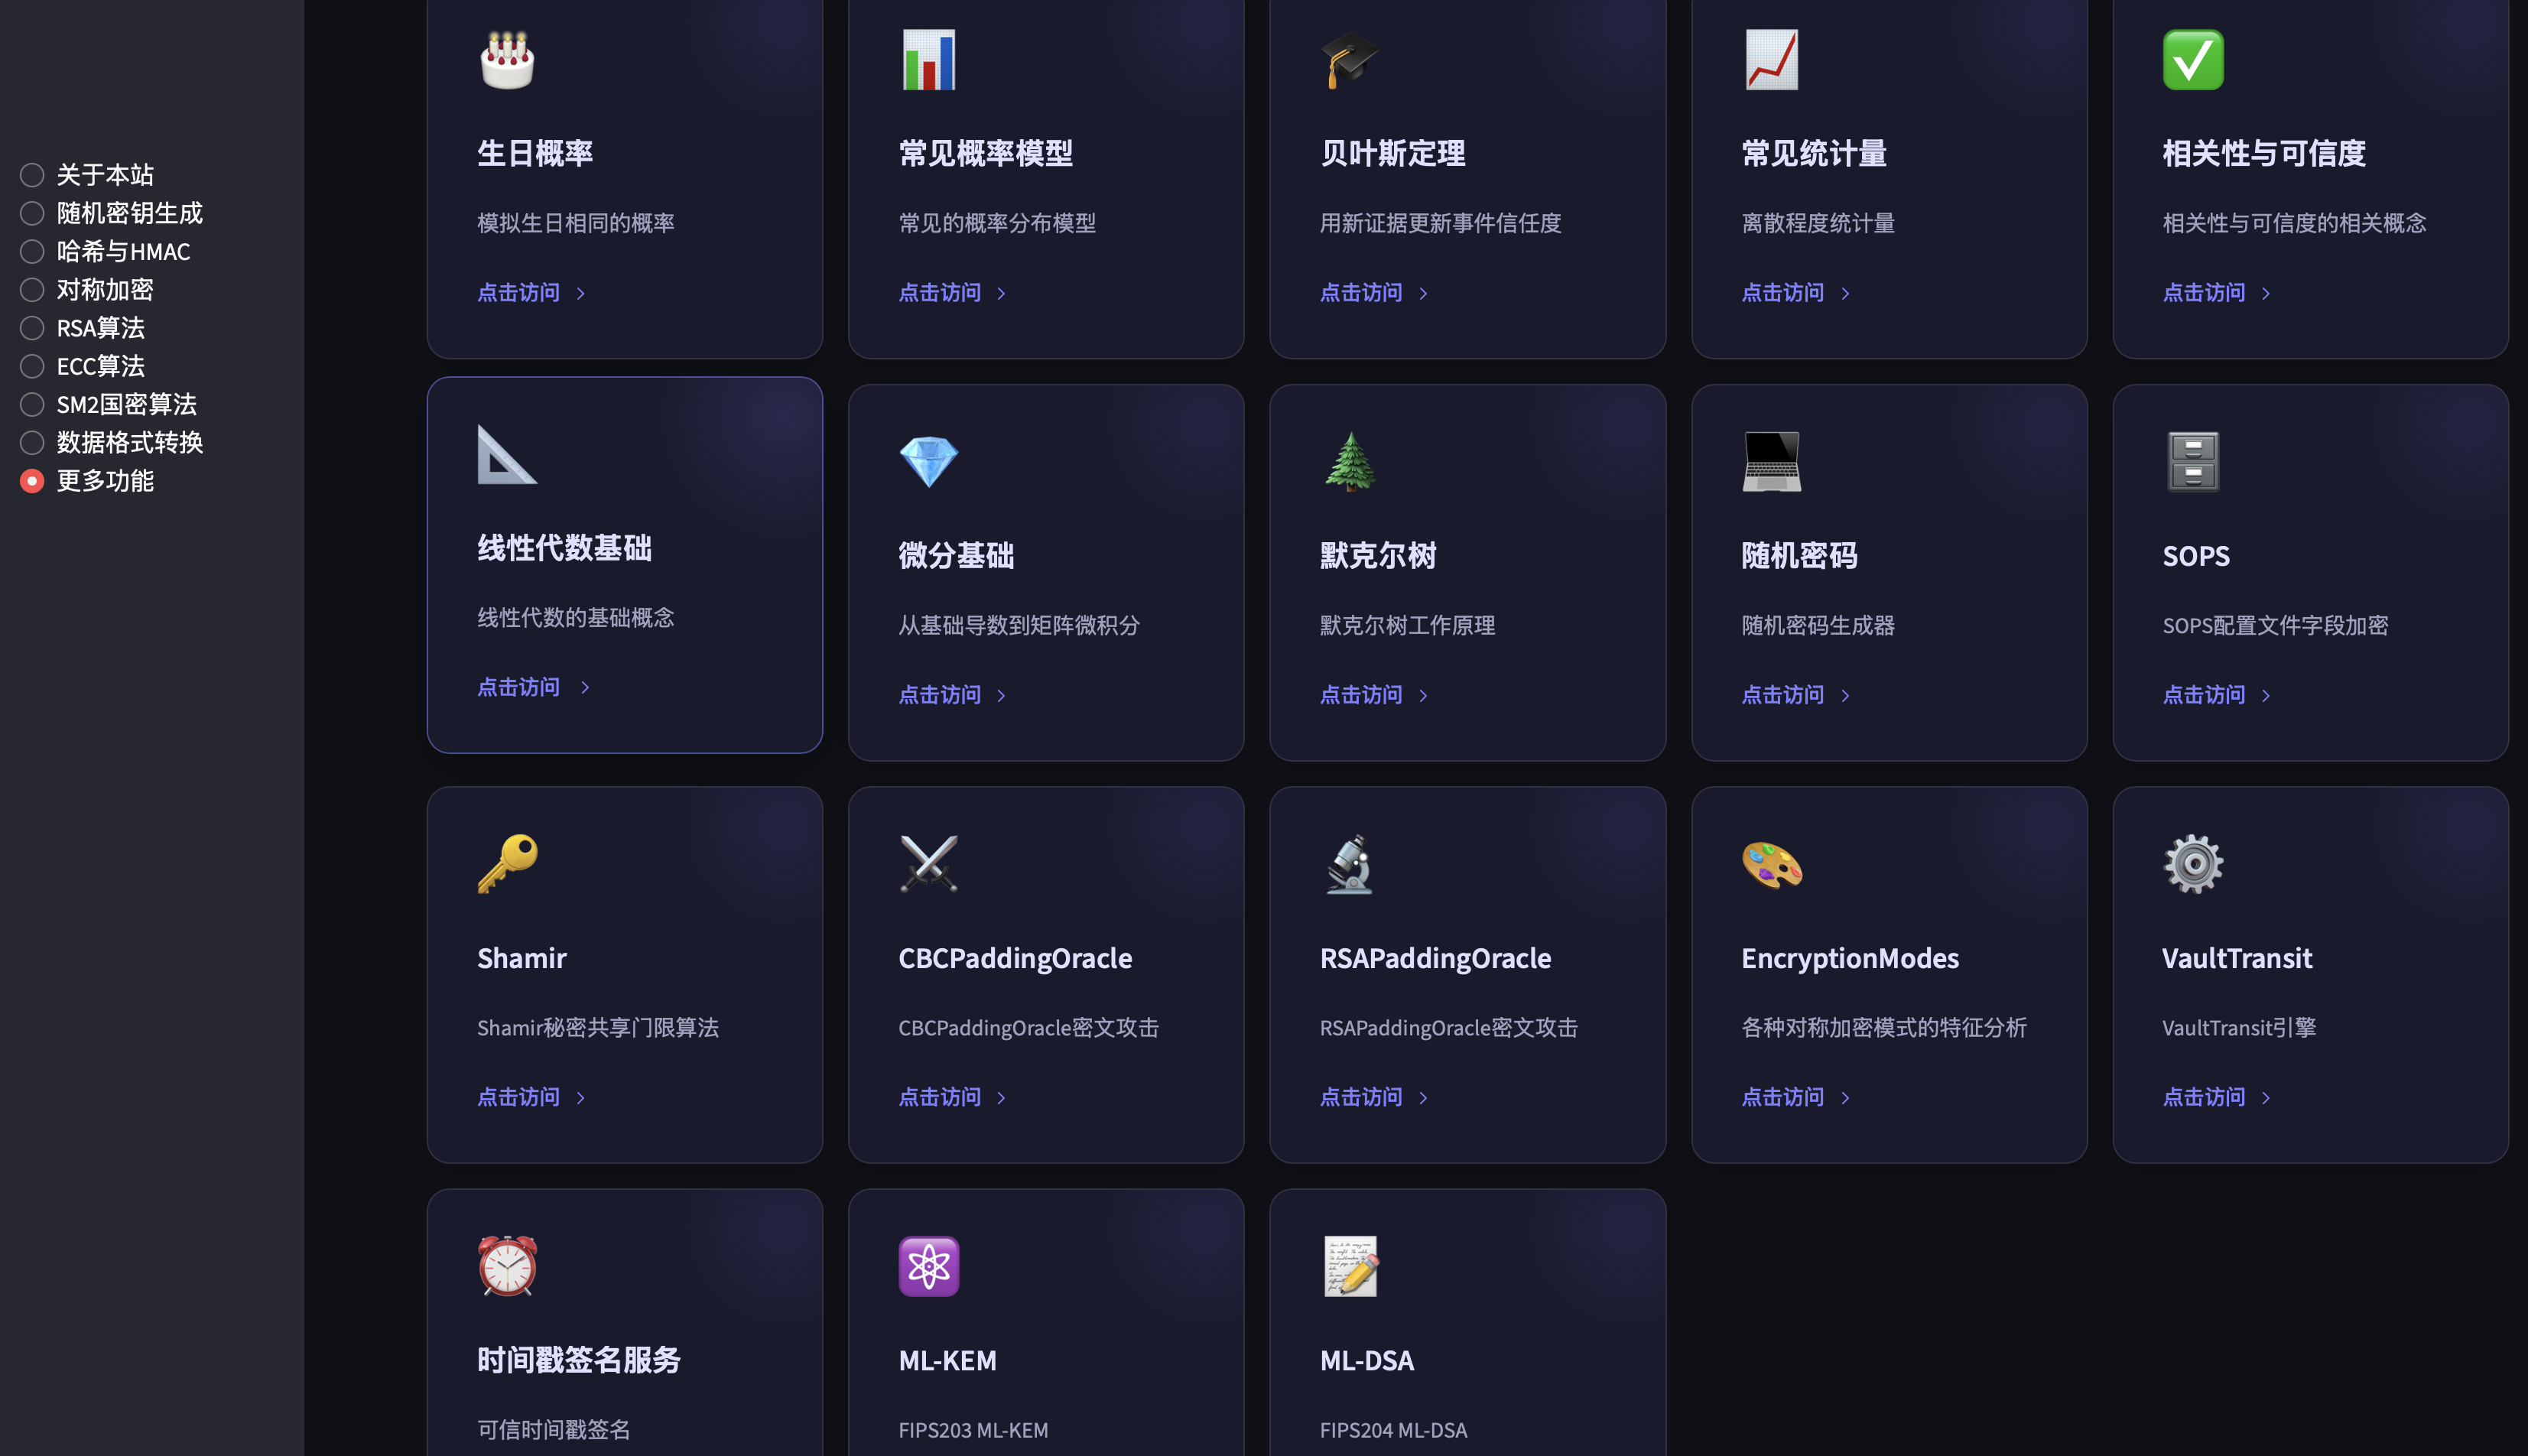
Task: Click the ML-DSA card heading
Action: coord(1366,1360)
